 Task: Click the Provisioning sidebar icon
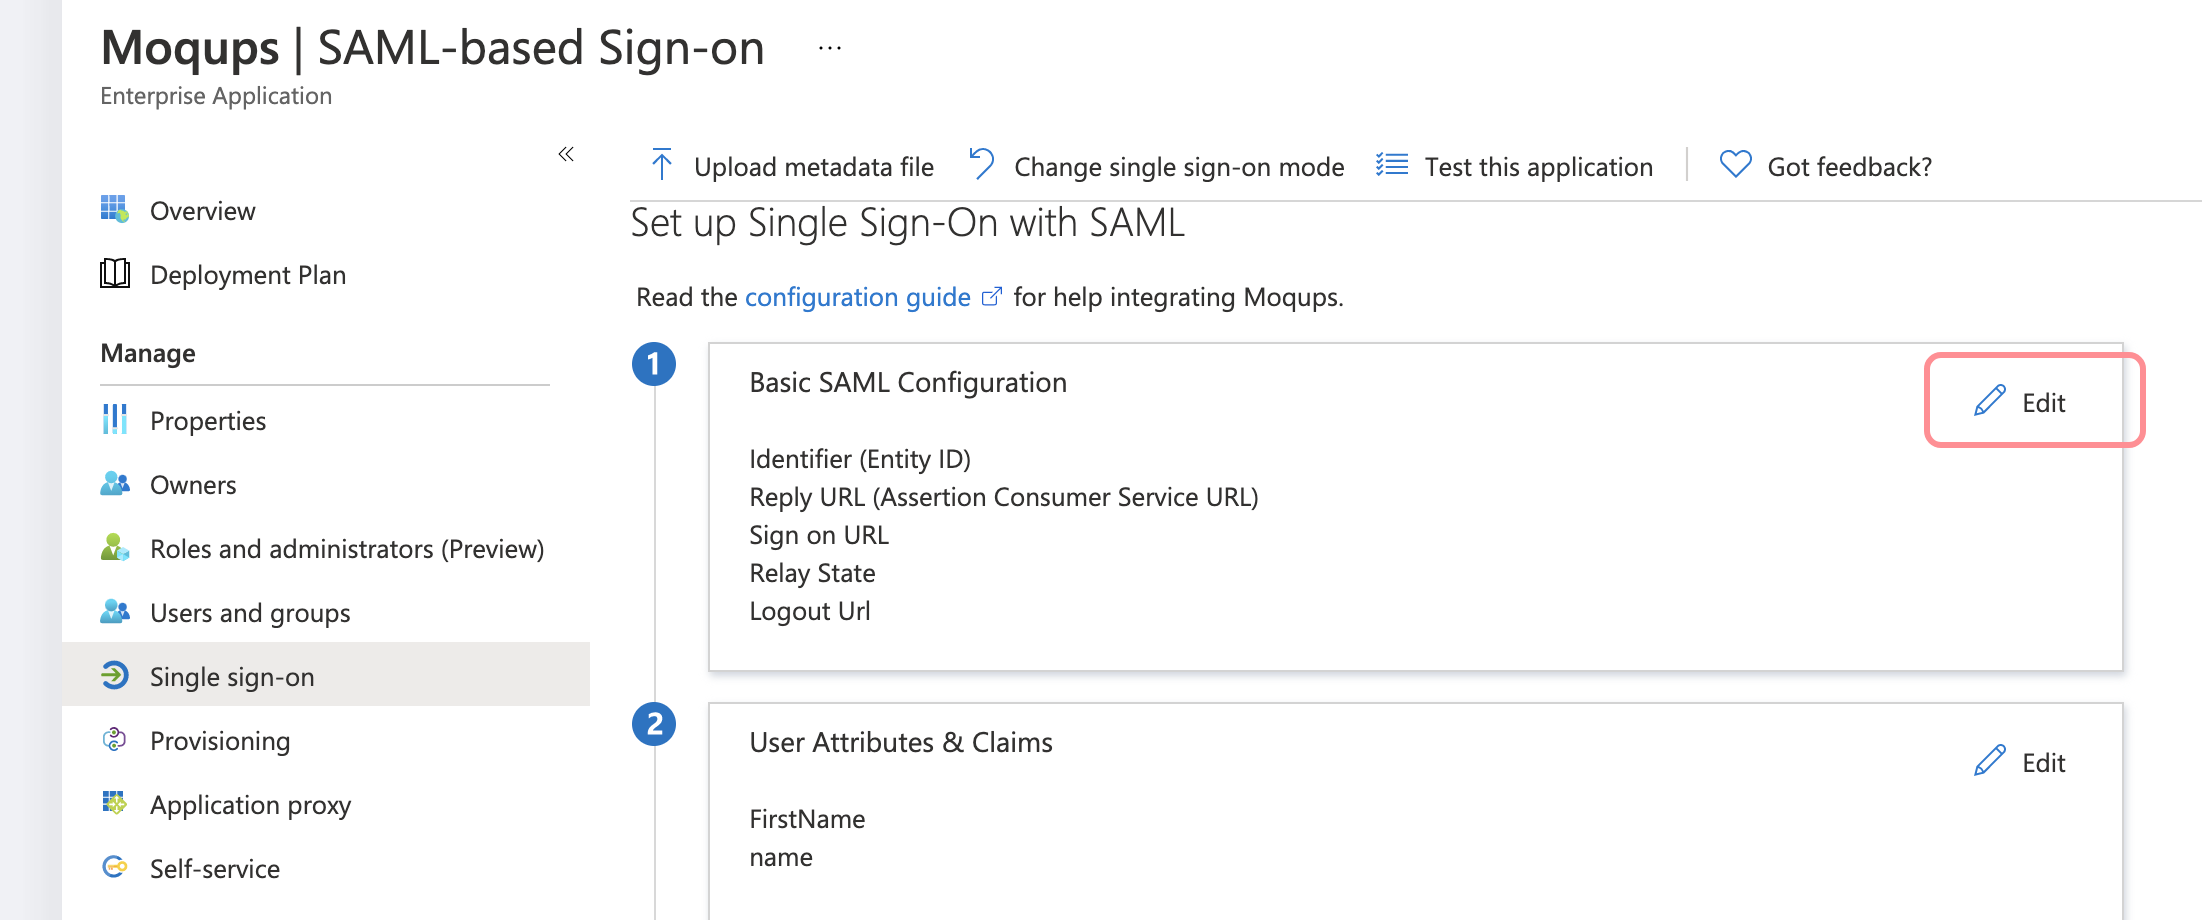(114, 740)
